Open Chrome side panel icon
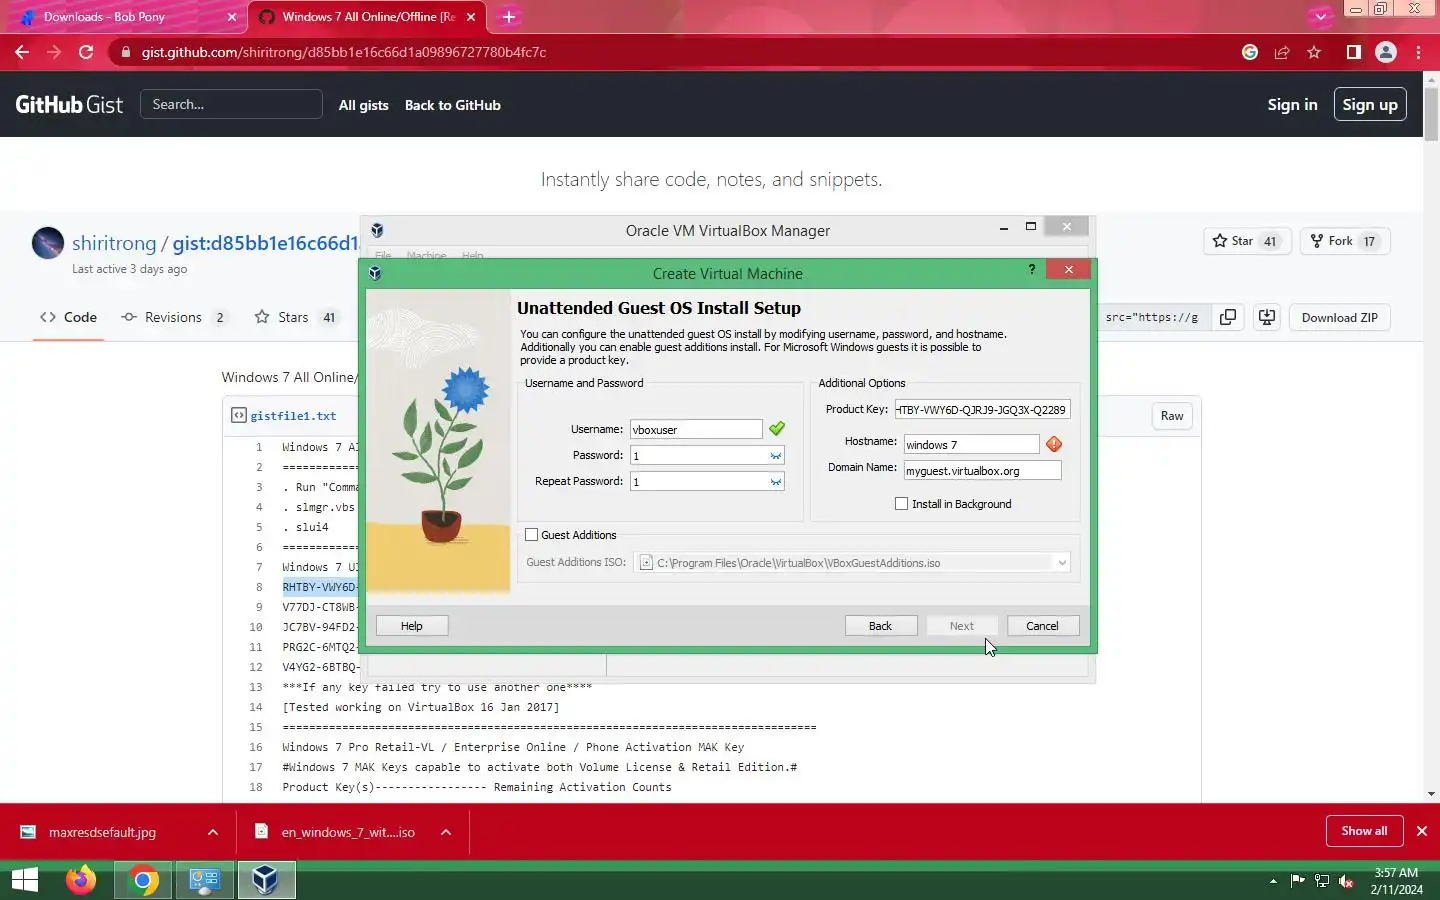The width and height of the screenshot is (1440, 900). (1353, 52)
